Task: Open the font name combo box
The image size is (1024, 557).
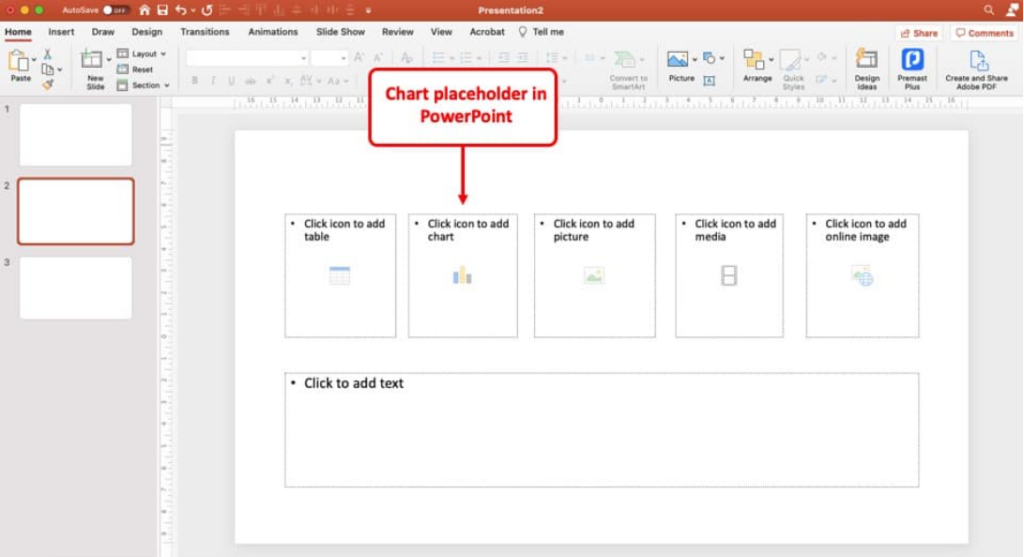Action: tap(246, 58)
